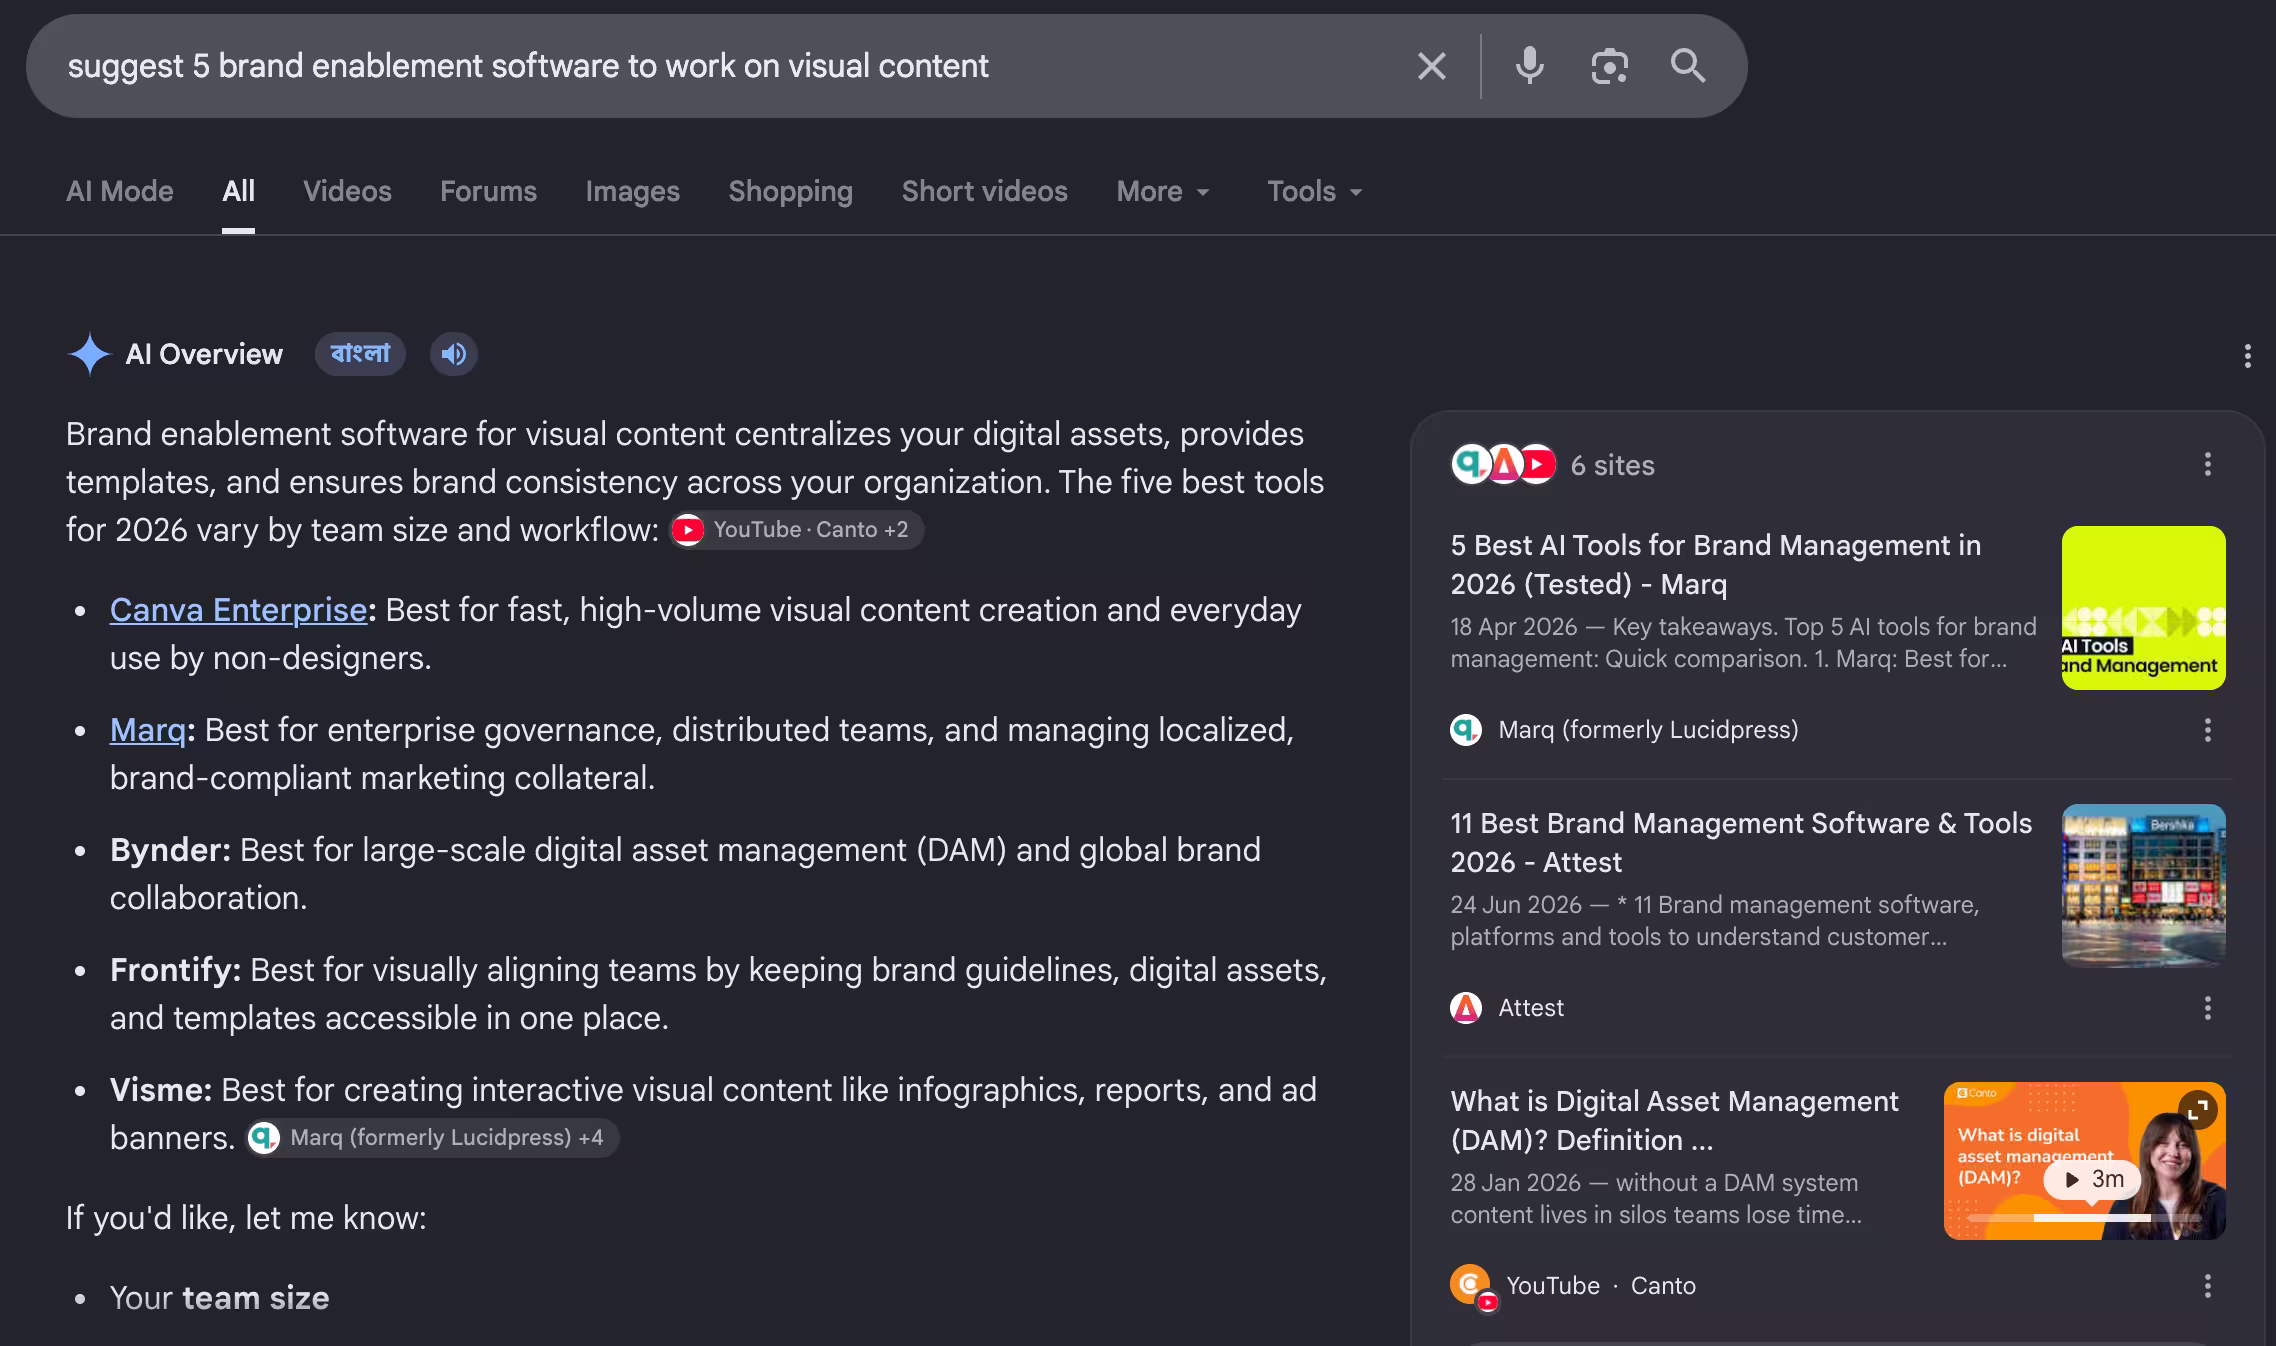Click the Canto video progress bar
This screenshot has height=1346, width=2276.
[2084, 1218]
